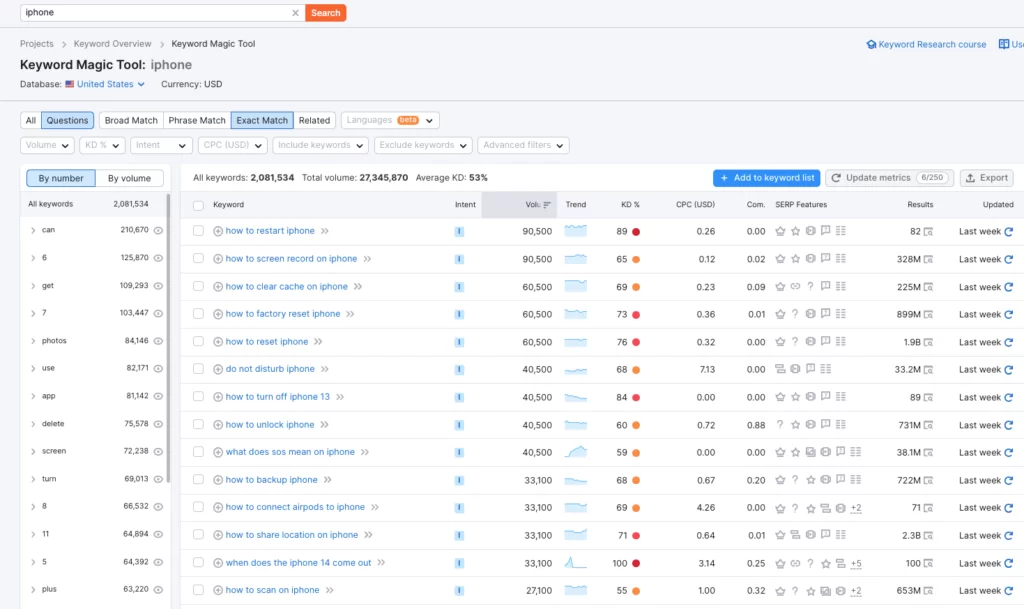1024x609 pixels.
Task: View SERP for 'how to backup iphone' results
Action: click(929, 480)
